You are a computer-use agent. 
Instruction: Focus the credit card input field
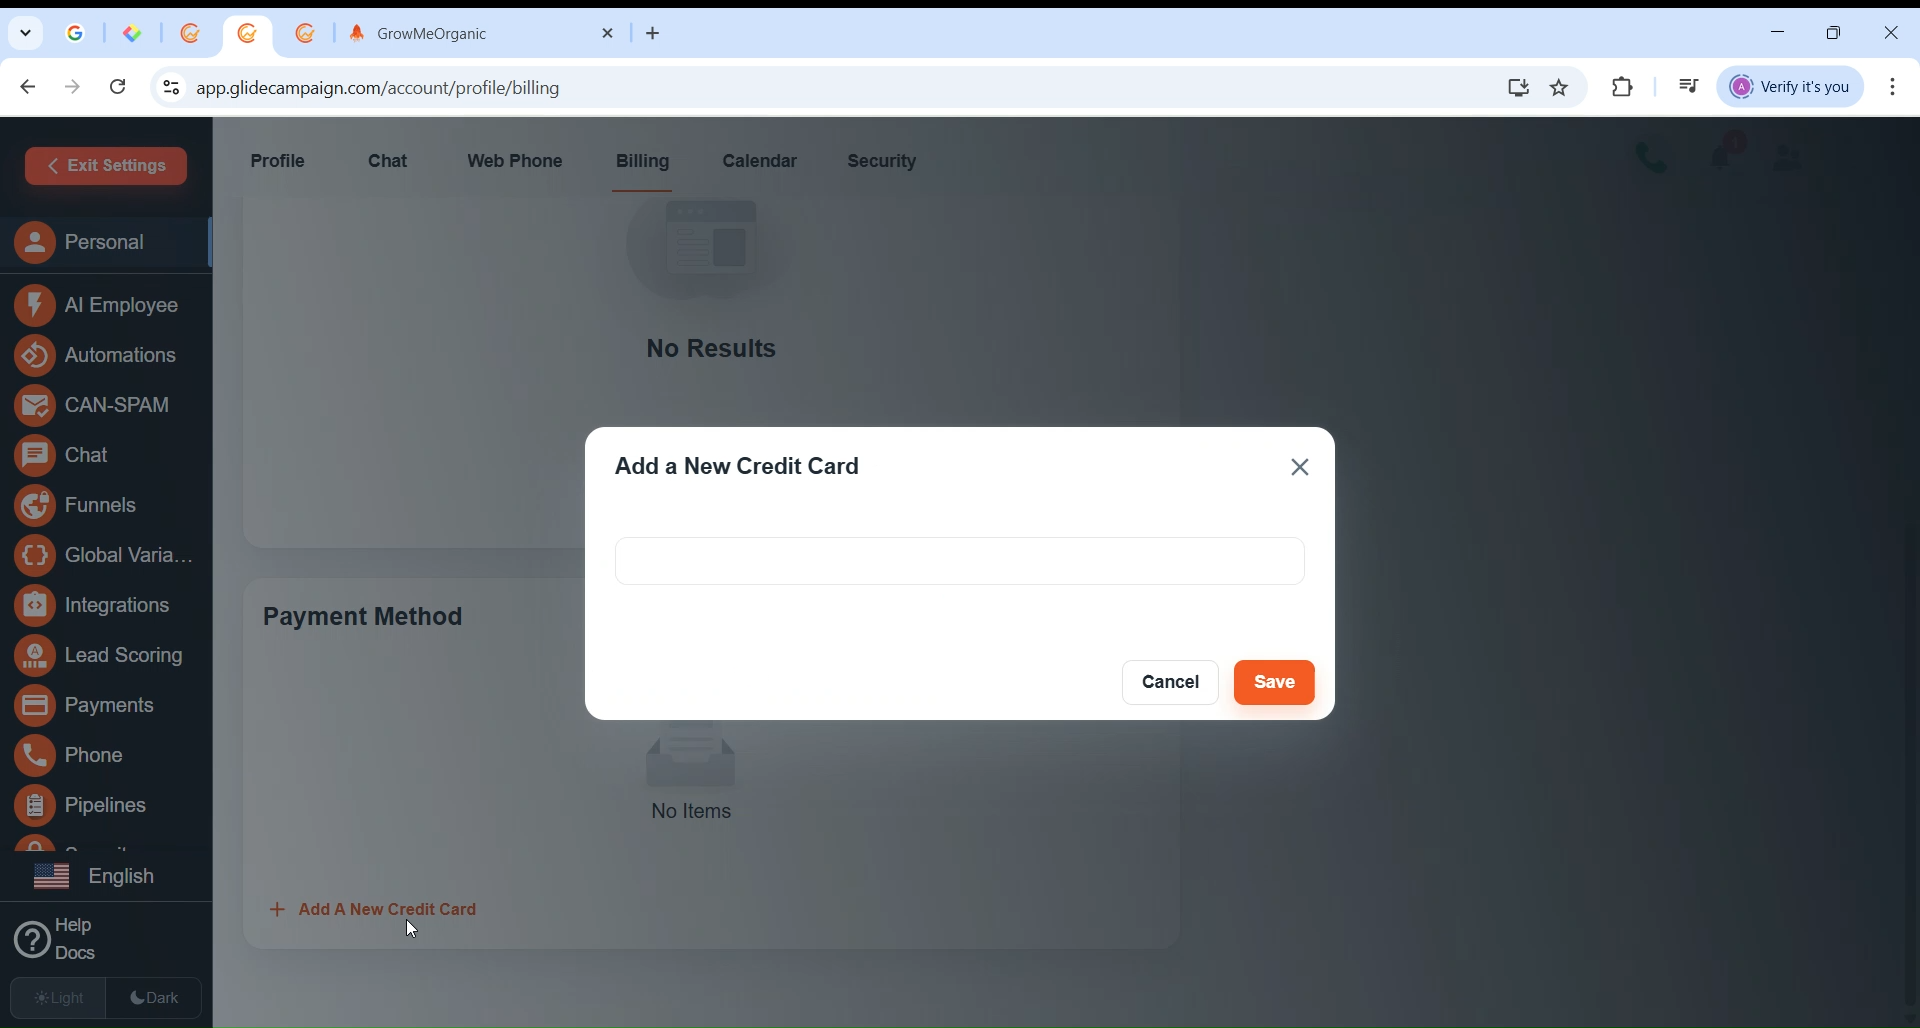[x=959, y=561]
